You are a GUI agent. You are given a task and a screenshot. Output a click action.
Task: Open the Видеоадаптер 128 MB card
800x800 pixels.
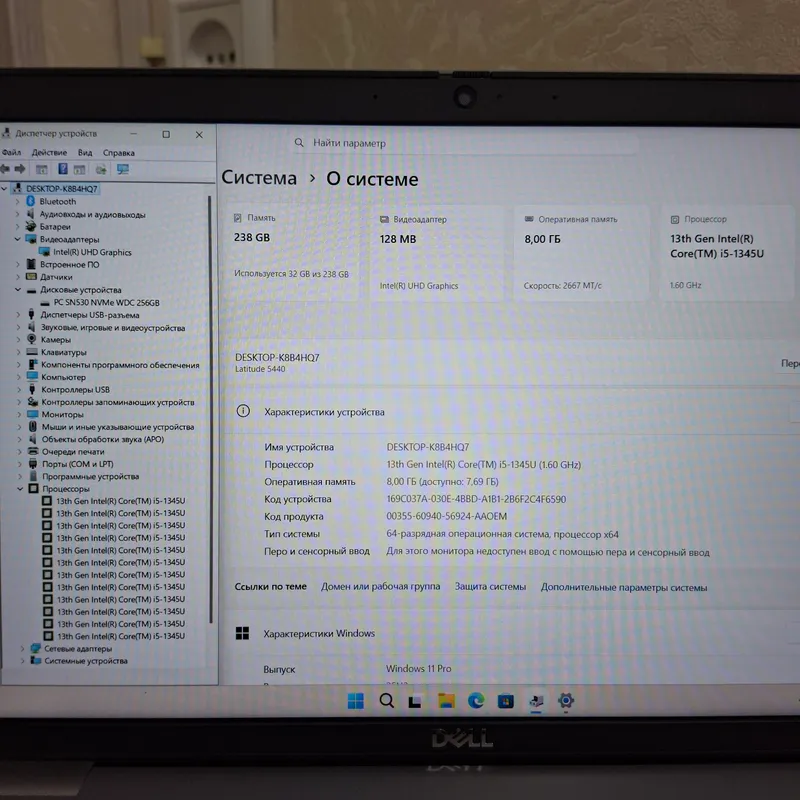tap(438, 254)
